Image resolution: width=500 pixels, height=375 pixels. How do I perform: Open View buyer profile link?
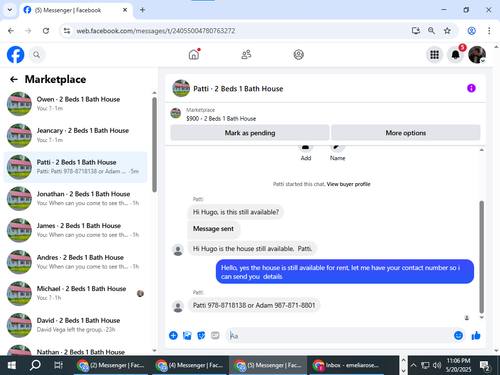point(348,184)
